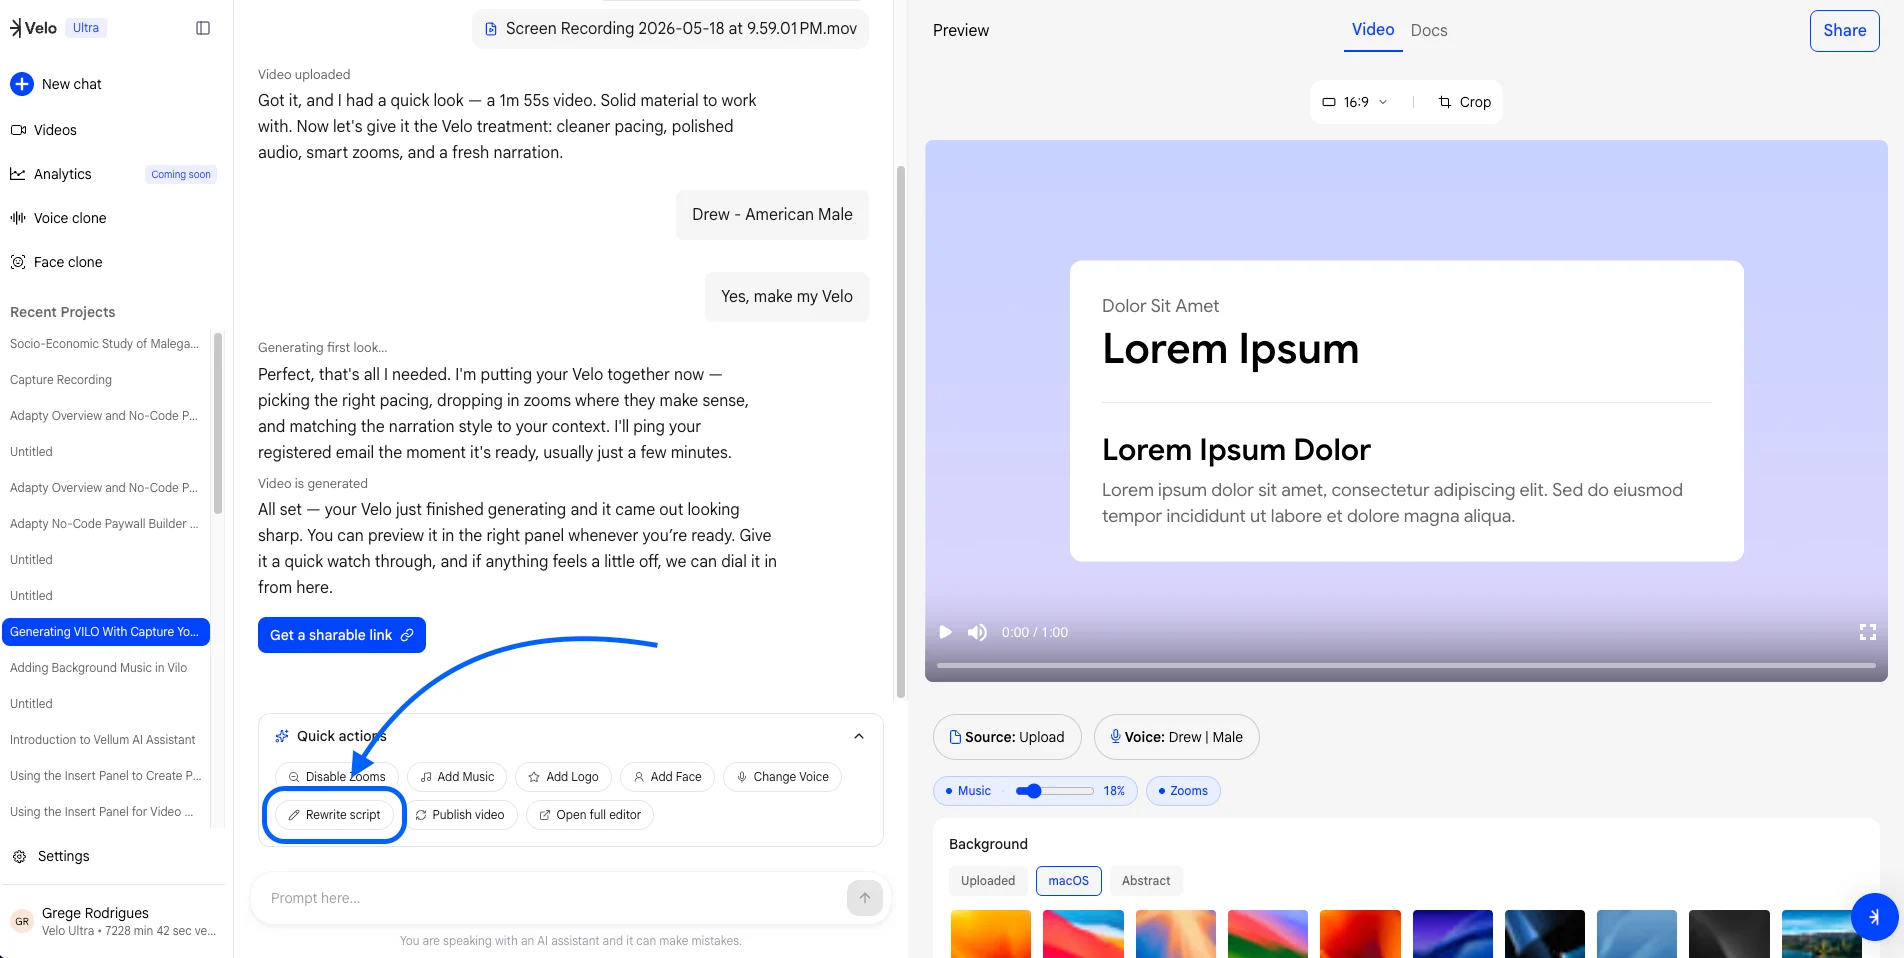Select the solid red-orange wallpaper thumbnail

coord(1360,934)
